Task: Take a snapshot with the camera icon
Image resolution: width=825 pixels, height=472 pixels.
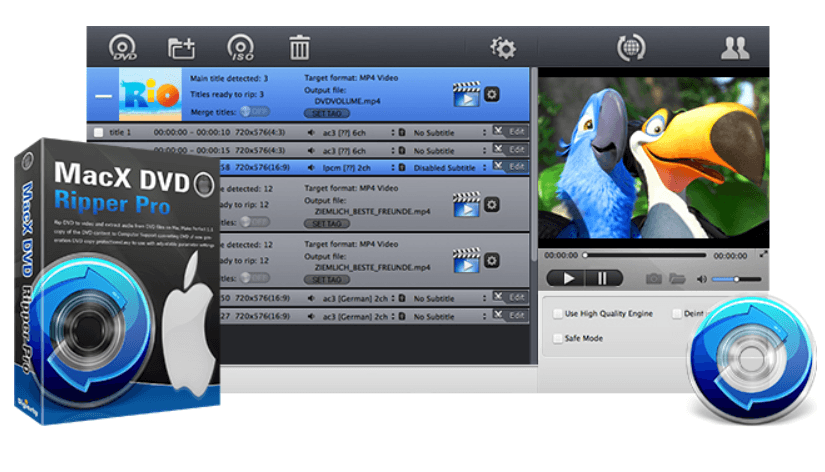Action: coord(653,278)
